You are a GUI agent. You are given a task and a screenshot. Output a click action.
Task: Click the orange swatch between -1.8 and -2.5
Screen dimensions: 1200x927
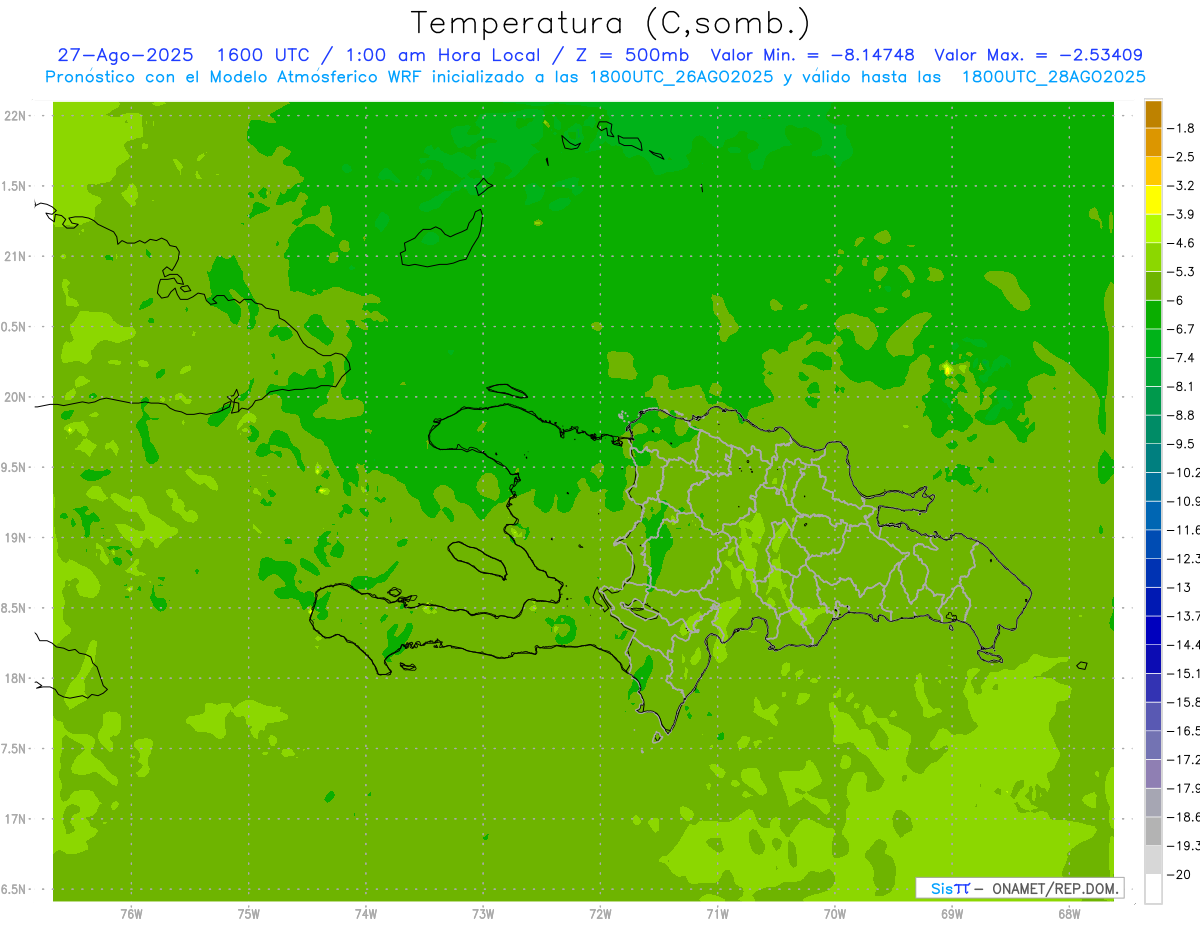coord(1153,143)
